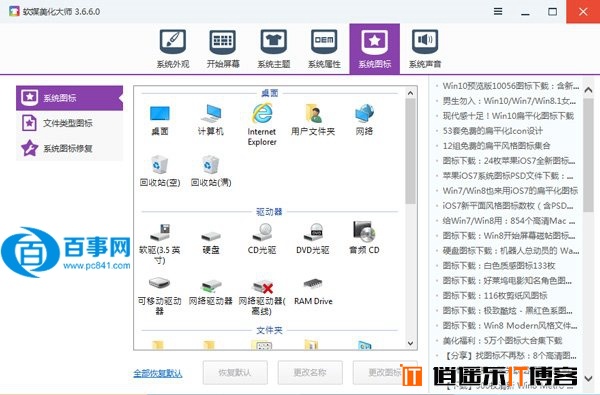The image size is (600, 395).
Task: Open 图标下载：24枚苹果iOS7全新图标 article
Action: click(x=509, y=161)
